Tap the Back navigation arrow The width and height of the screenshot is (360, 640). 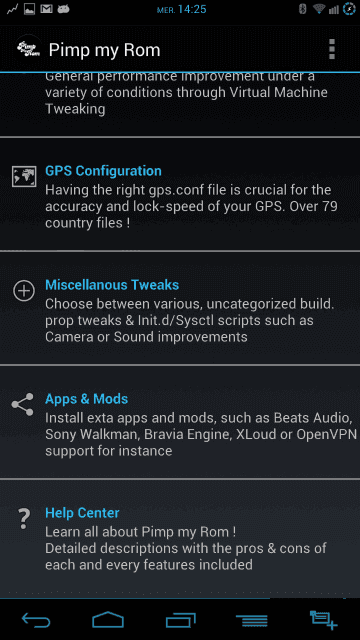click(36, 620)
